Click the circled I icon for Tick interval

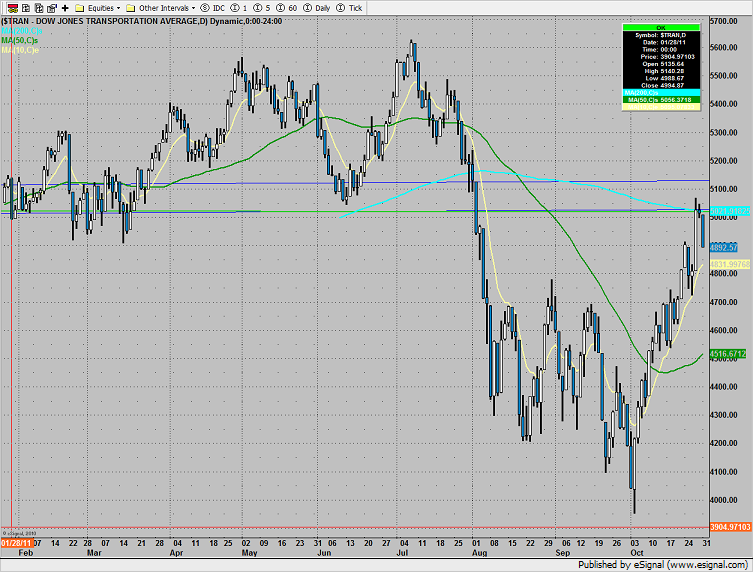(x=340, y=8)
